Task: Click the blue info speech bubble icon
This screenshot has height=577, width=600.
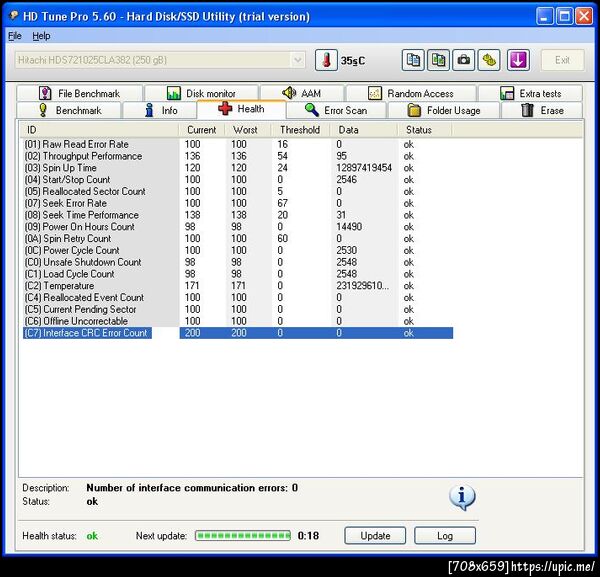Action: [x=462, y=498]
